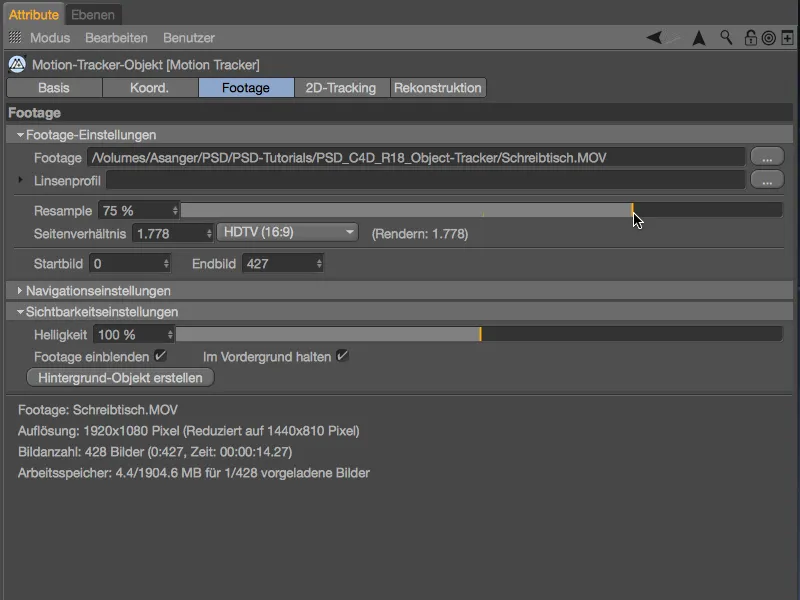The image size is (800, 600).
Task: Click the up arrow navigation icon
Action: (x=699, y=38)
